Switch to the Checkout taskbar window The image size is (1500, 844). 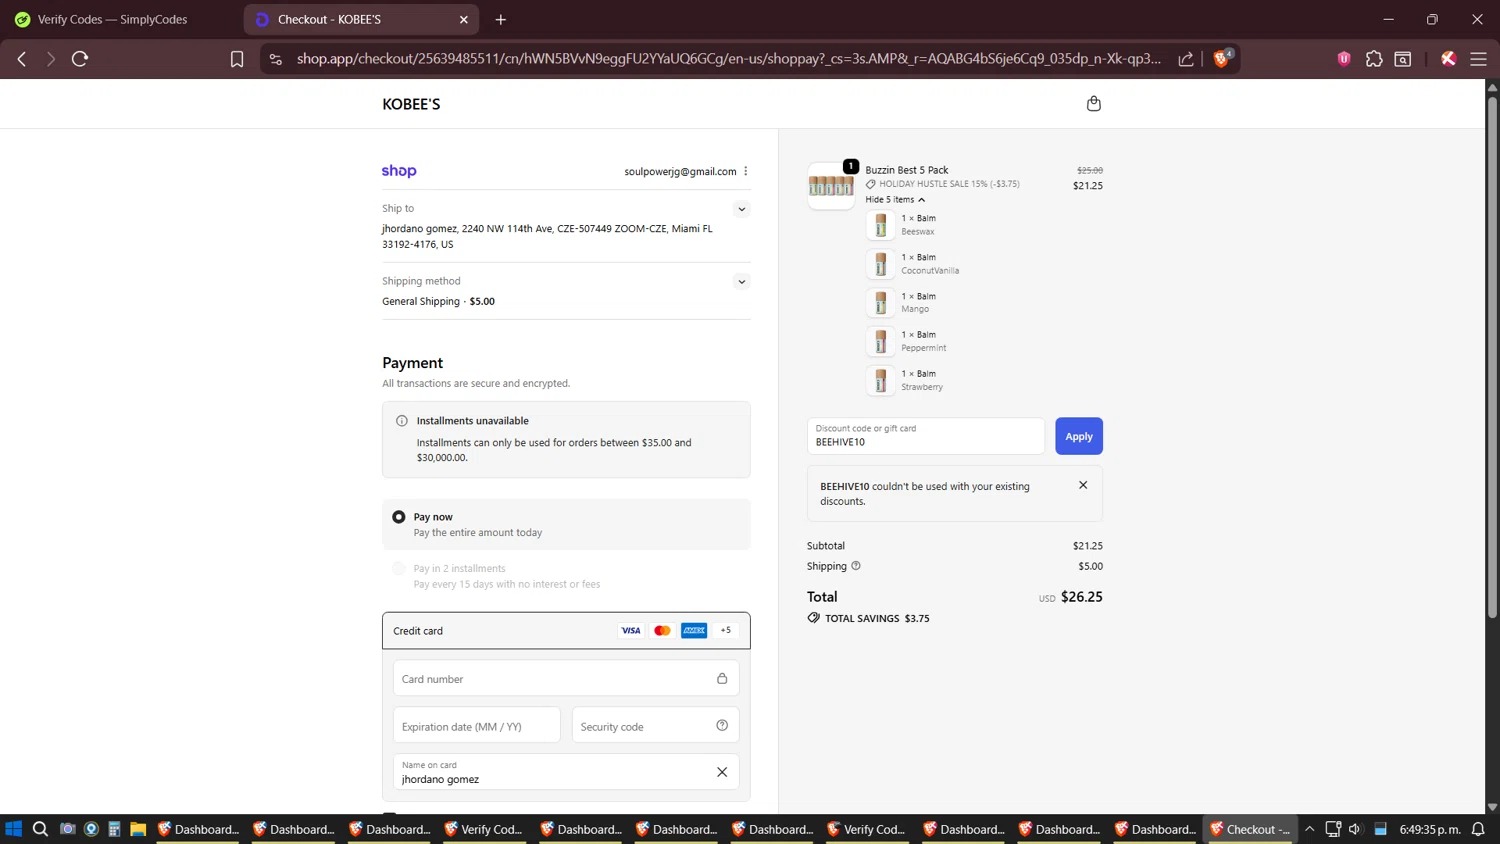click(1250, 829)
